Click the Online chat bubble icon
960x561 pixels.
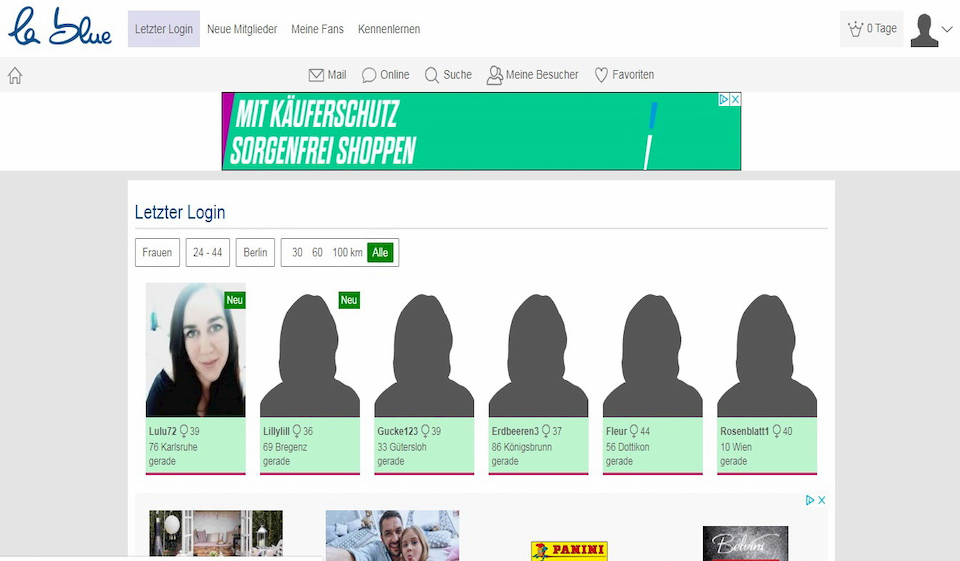point(369,75)
